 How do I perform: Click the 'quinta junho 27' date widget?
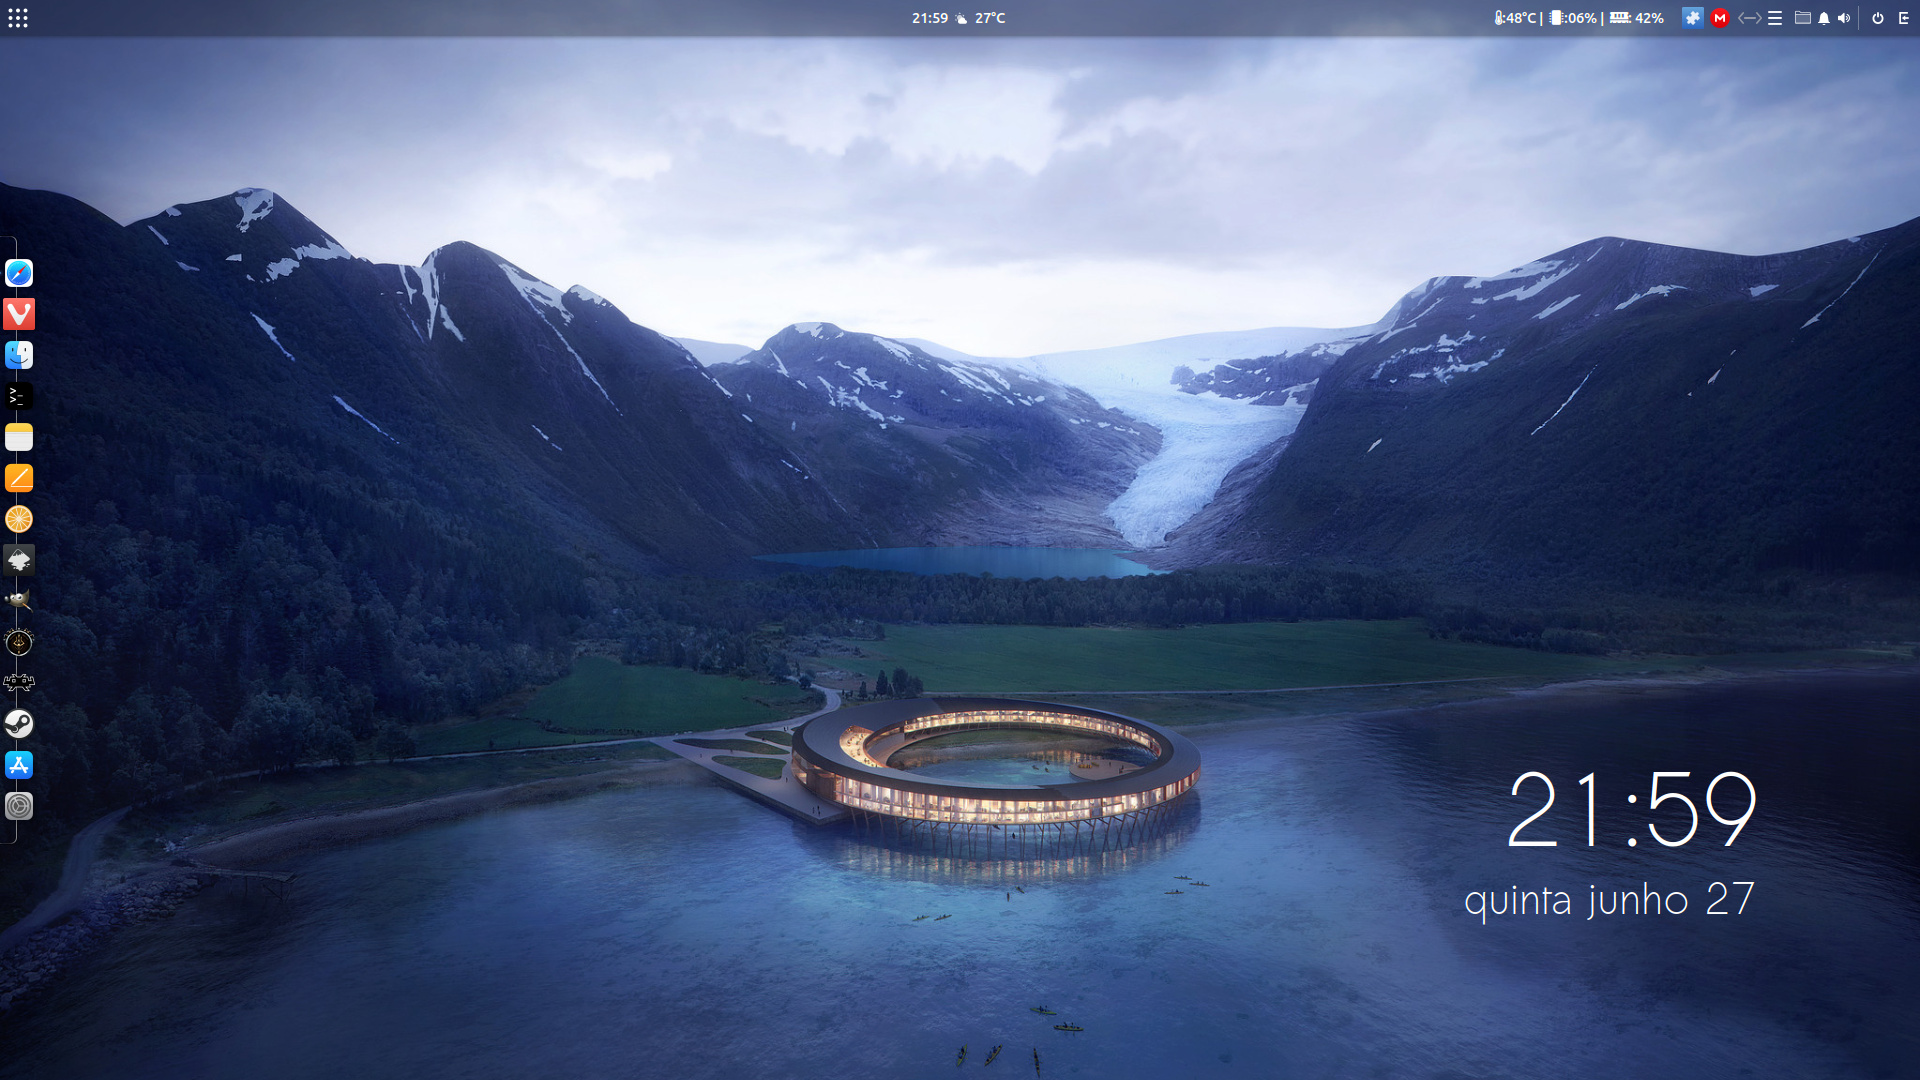click(1610, 900)
